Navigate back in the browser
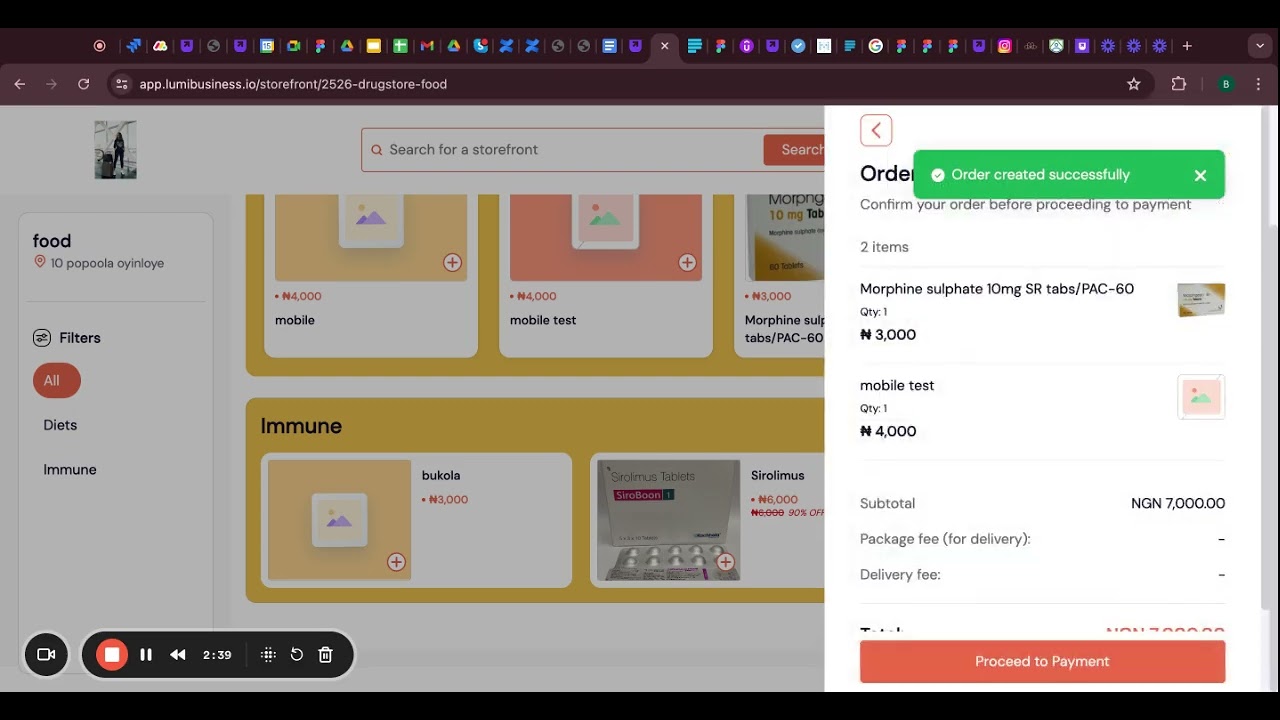Screen dimensions: 1280x720 (20, 84)
